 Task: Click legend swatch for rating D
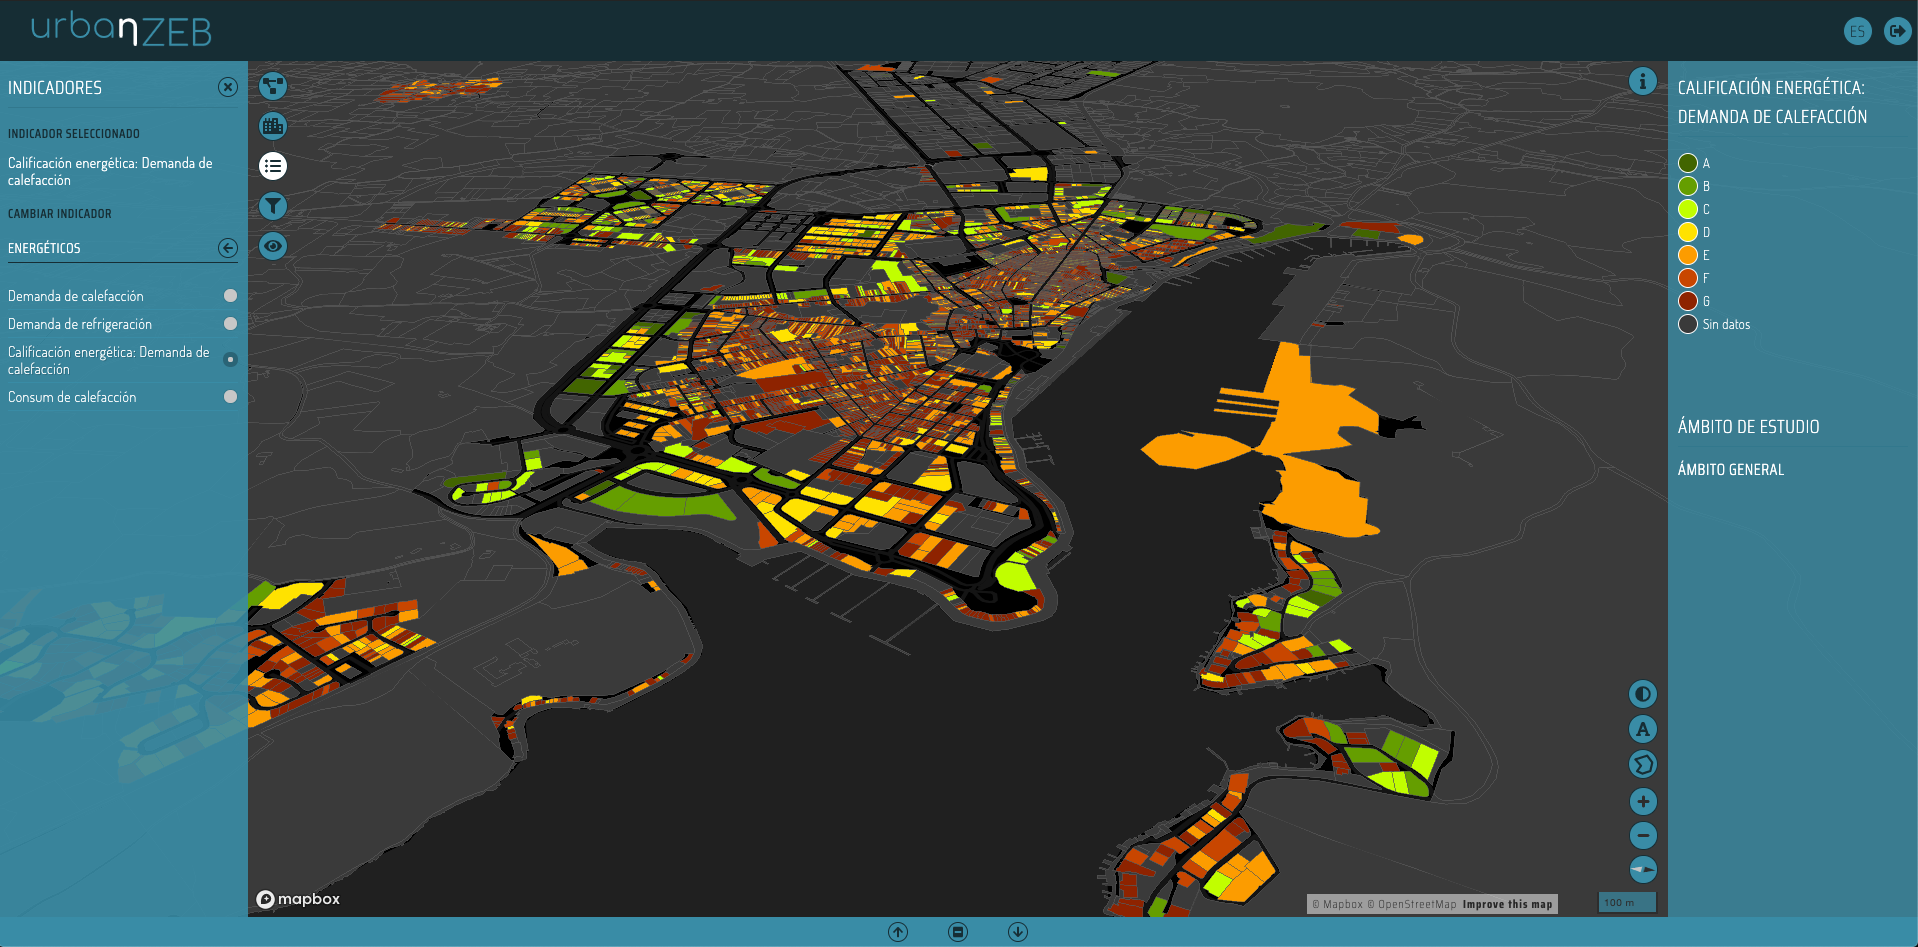[1688, 232]
